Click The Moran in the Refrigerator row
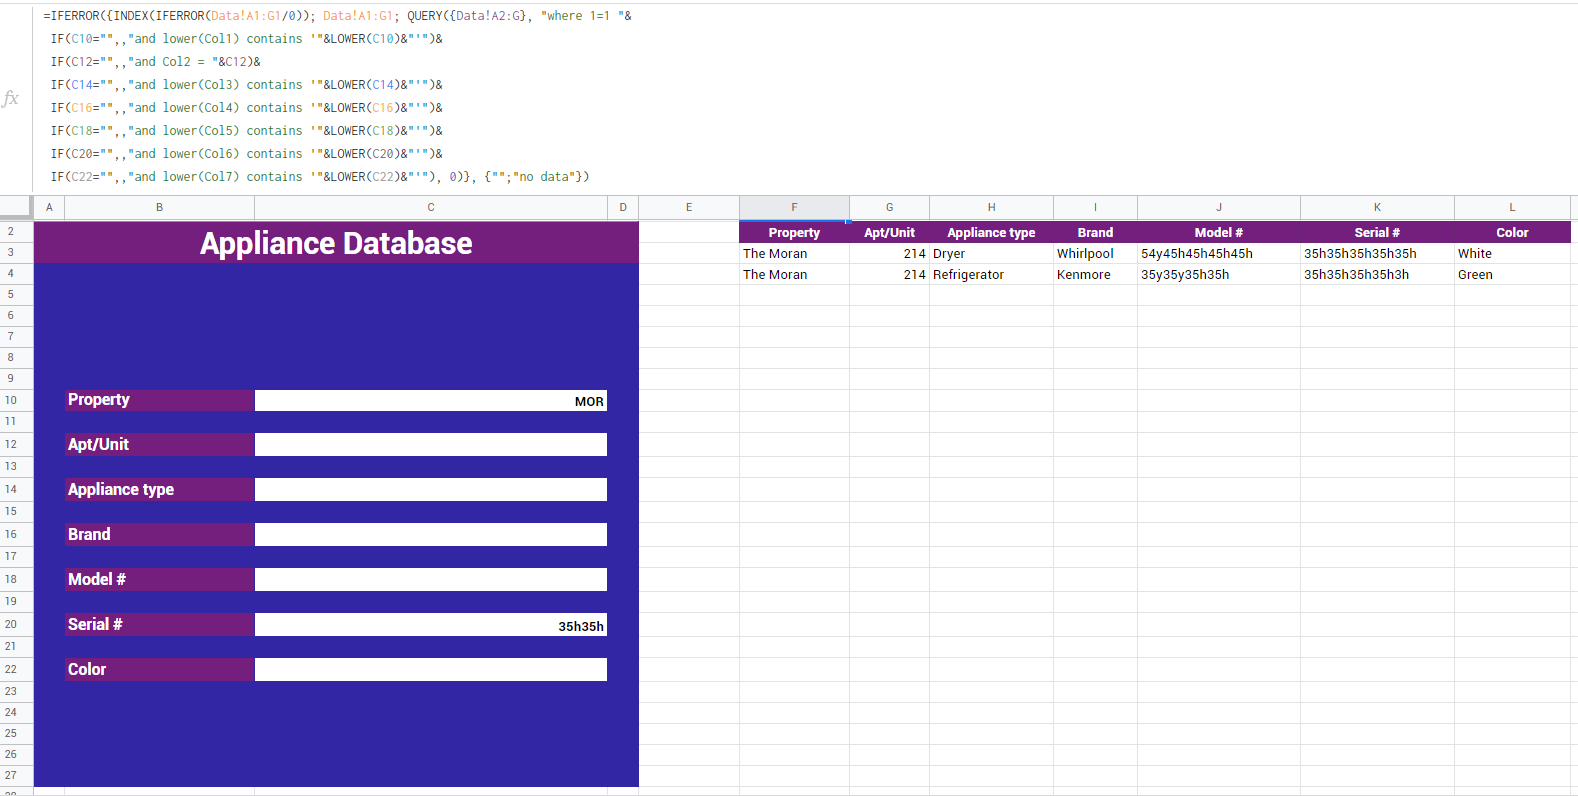 pyautogui.click(x=794, y=274)
